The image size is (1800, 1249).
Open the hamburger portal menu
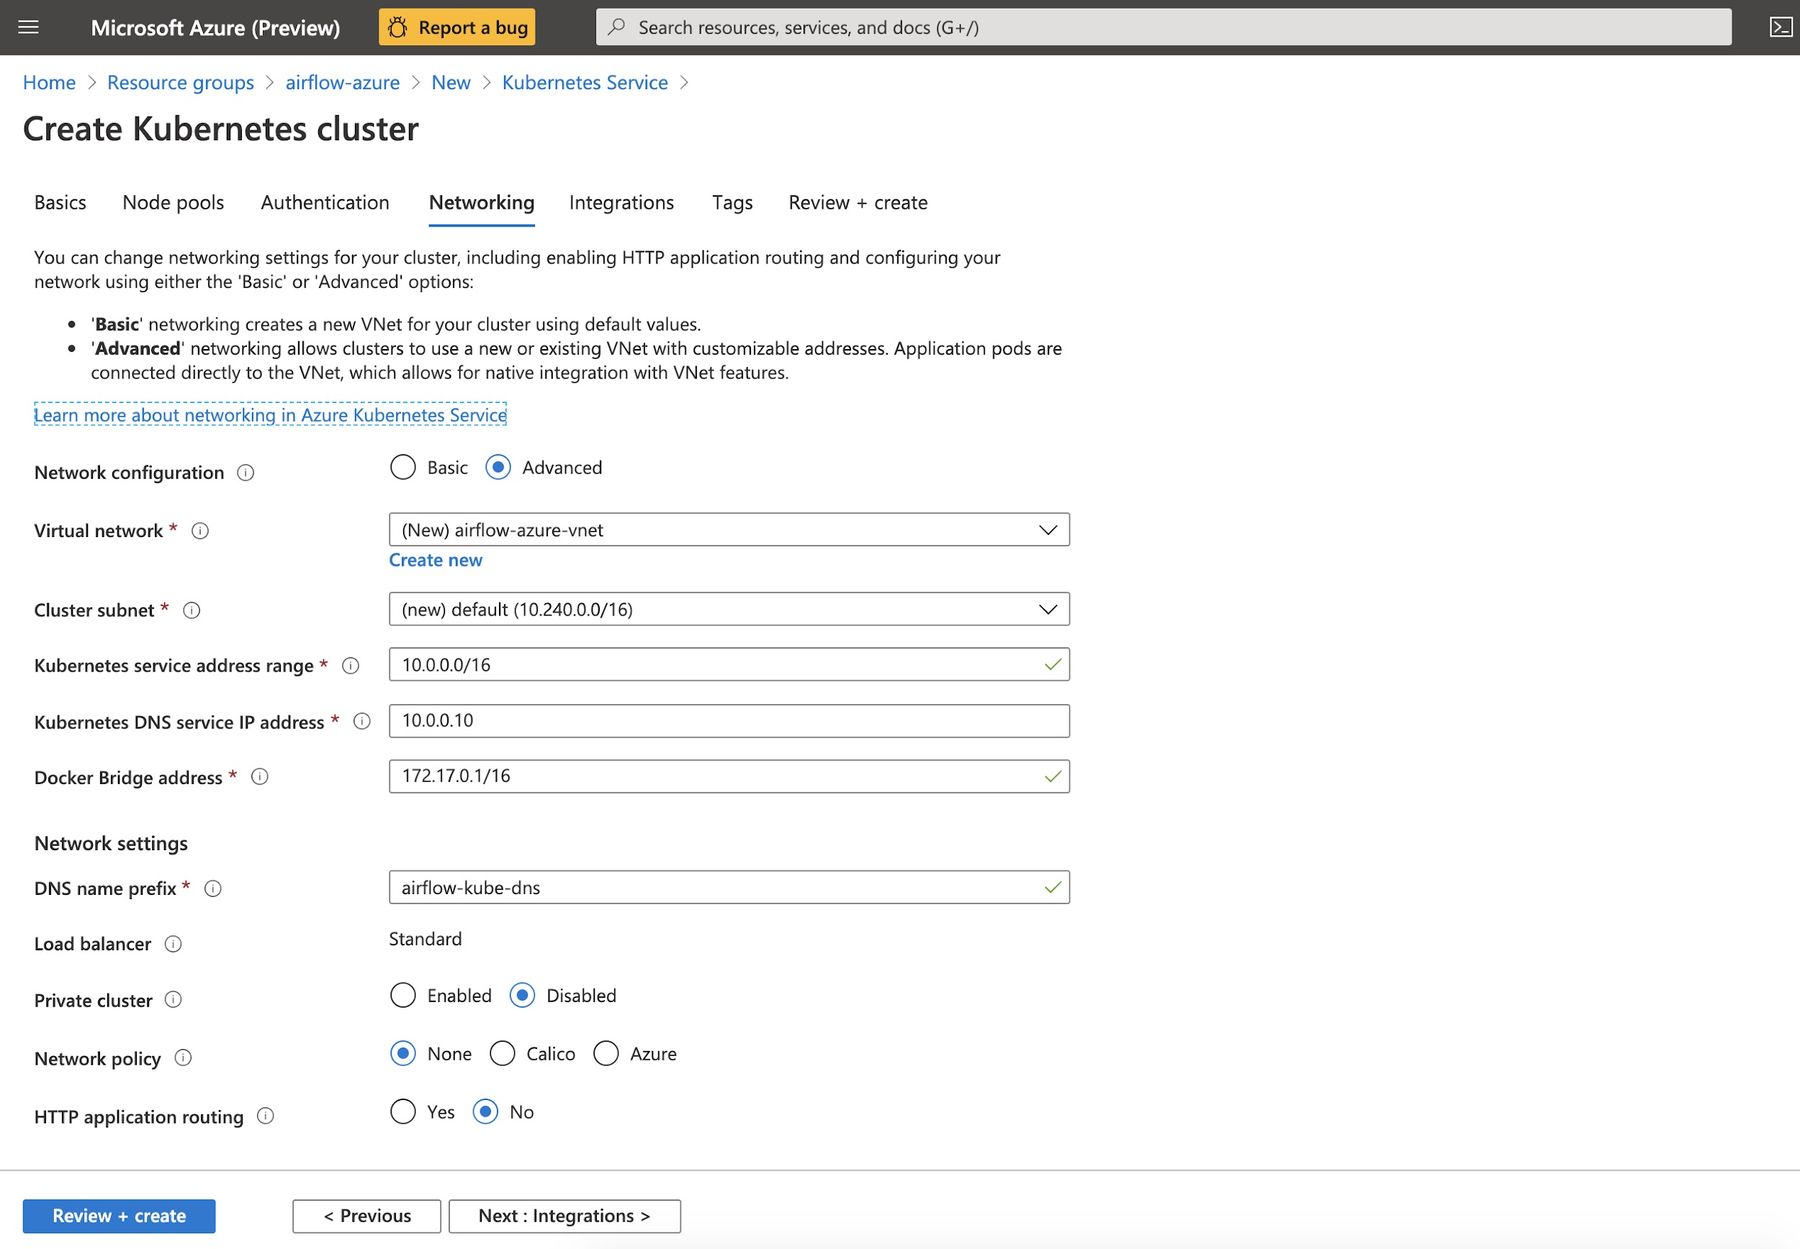point(28,27)
